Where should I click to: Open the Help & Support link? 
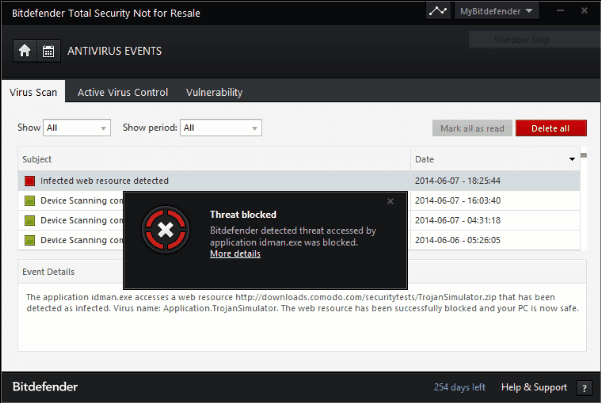pos(534,387)
